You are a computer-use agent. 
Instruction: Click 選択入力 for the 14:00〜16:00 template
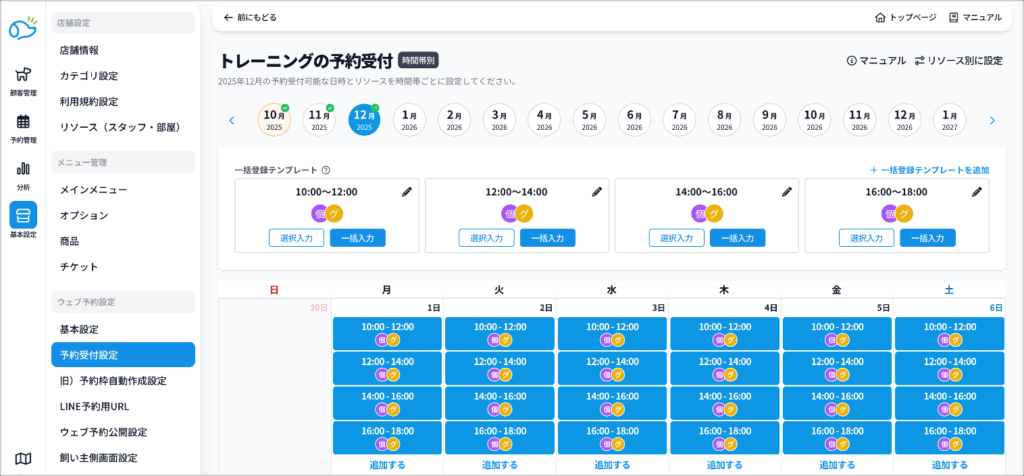tap(676, 238)
